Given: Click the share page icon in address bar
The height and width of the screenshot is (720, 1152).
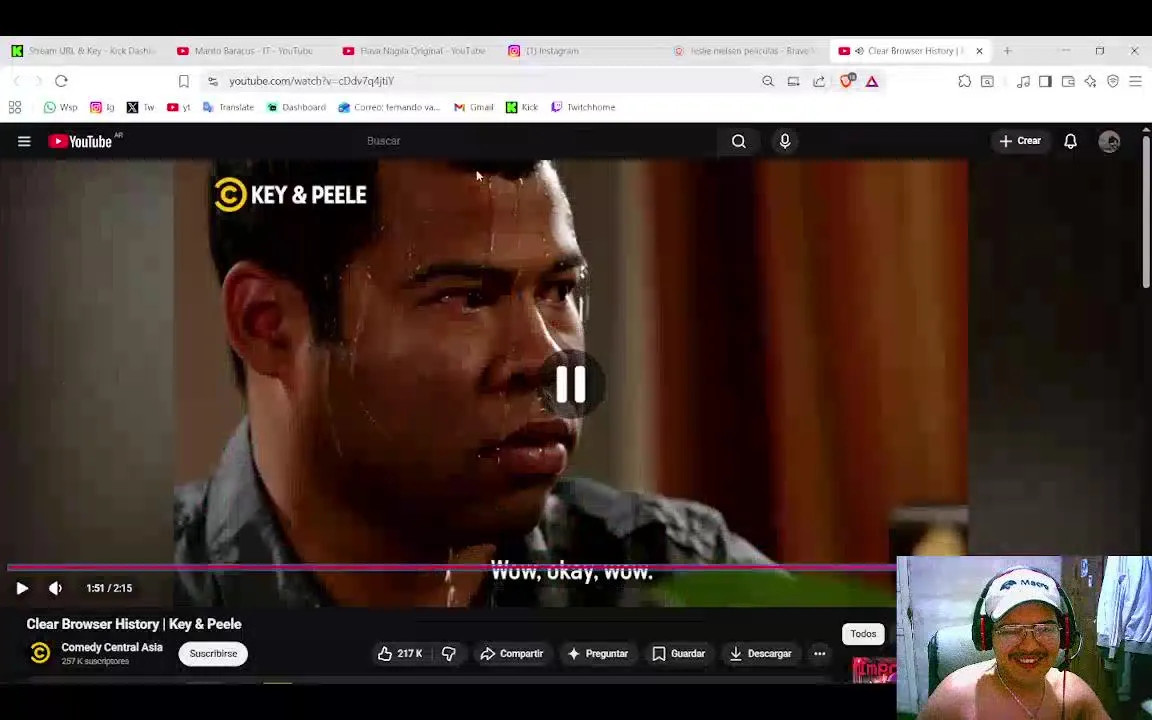Looking at the screenshot, I should point(818,81).
